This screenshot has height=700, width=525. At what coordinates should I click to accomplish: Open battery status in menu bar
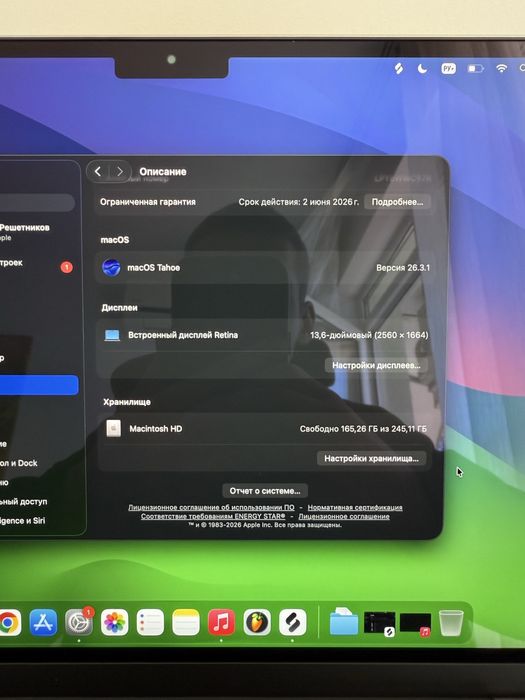click(x=475, y=69)
